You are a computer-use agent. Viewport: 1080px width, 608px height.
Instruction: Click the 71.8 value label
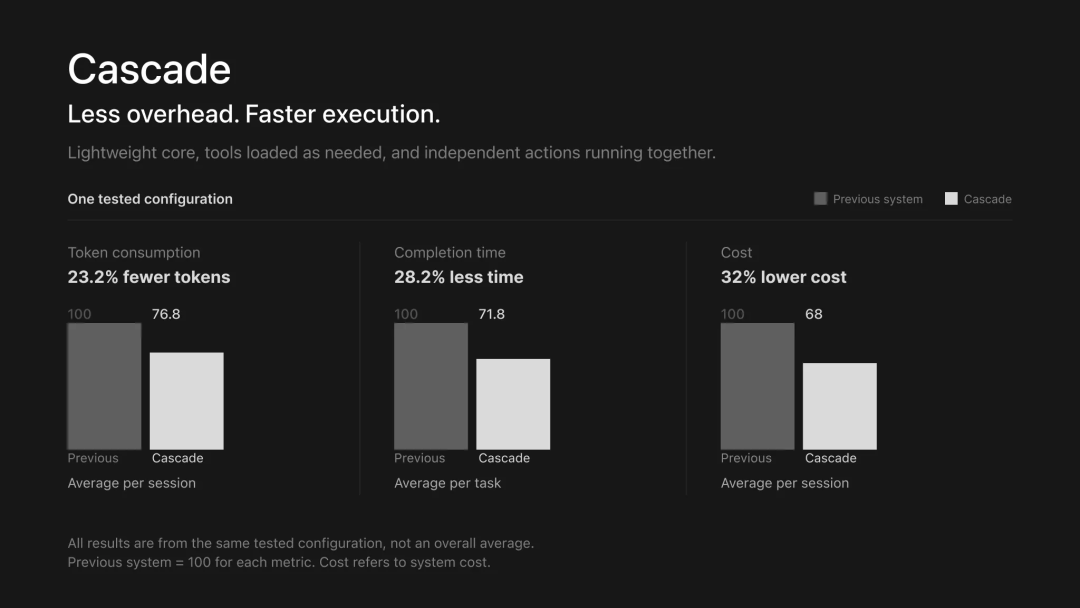tap(491, 314)
